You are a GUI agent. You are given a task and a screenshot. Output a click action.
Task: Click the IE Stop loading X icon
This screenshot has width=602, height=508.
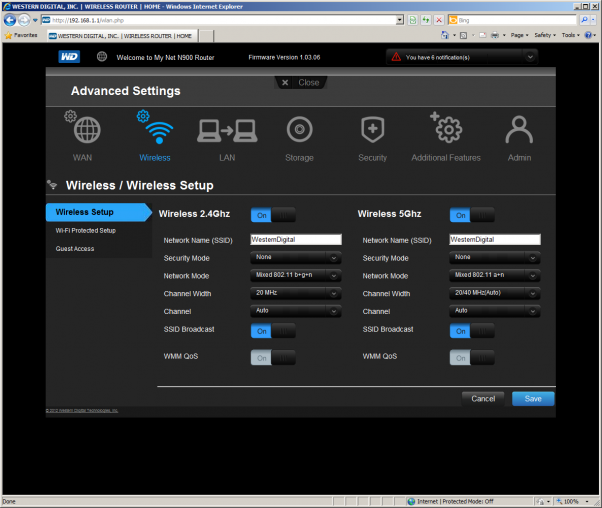439,20
